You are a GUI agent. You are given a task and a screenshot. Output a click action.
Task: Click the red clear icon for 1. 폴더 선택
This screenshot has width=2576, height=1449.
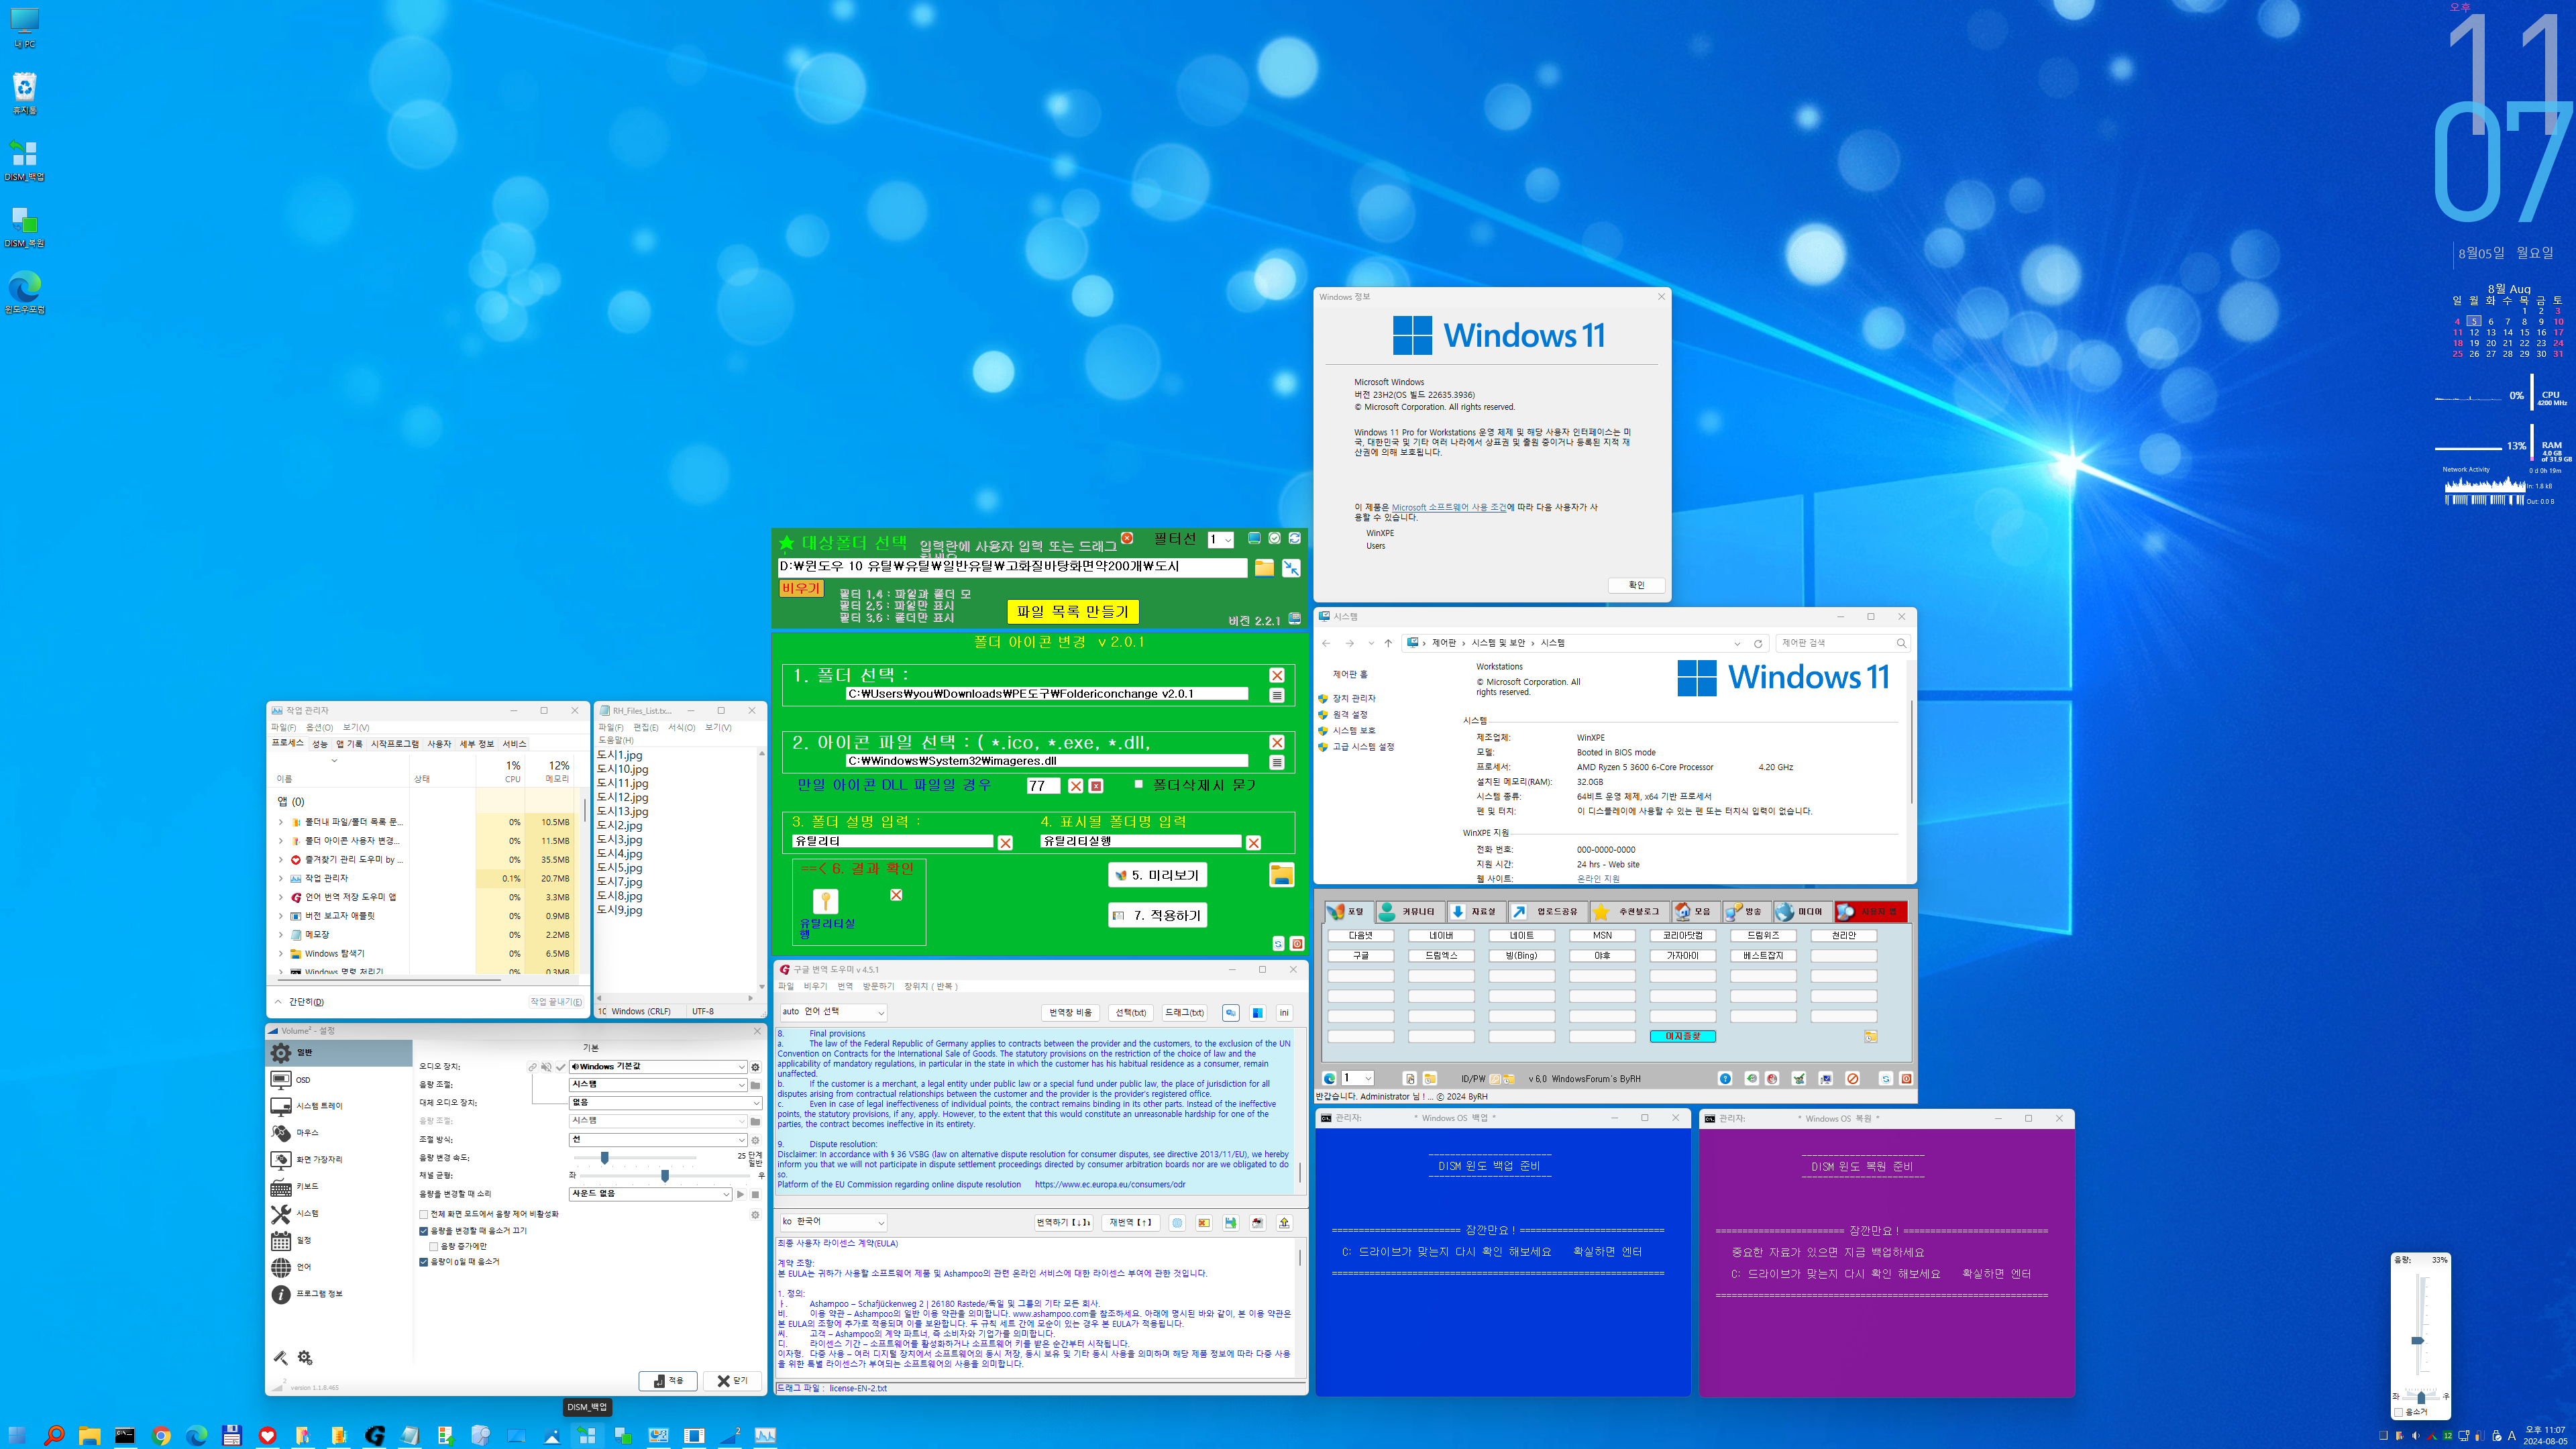(1277, 676)
